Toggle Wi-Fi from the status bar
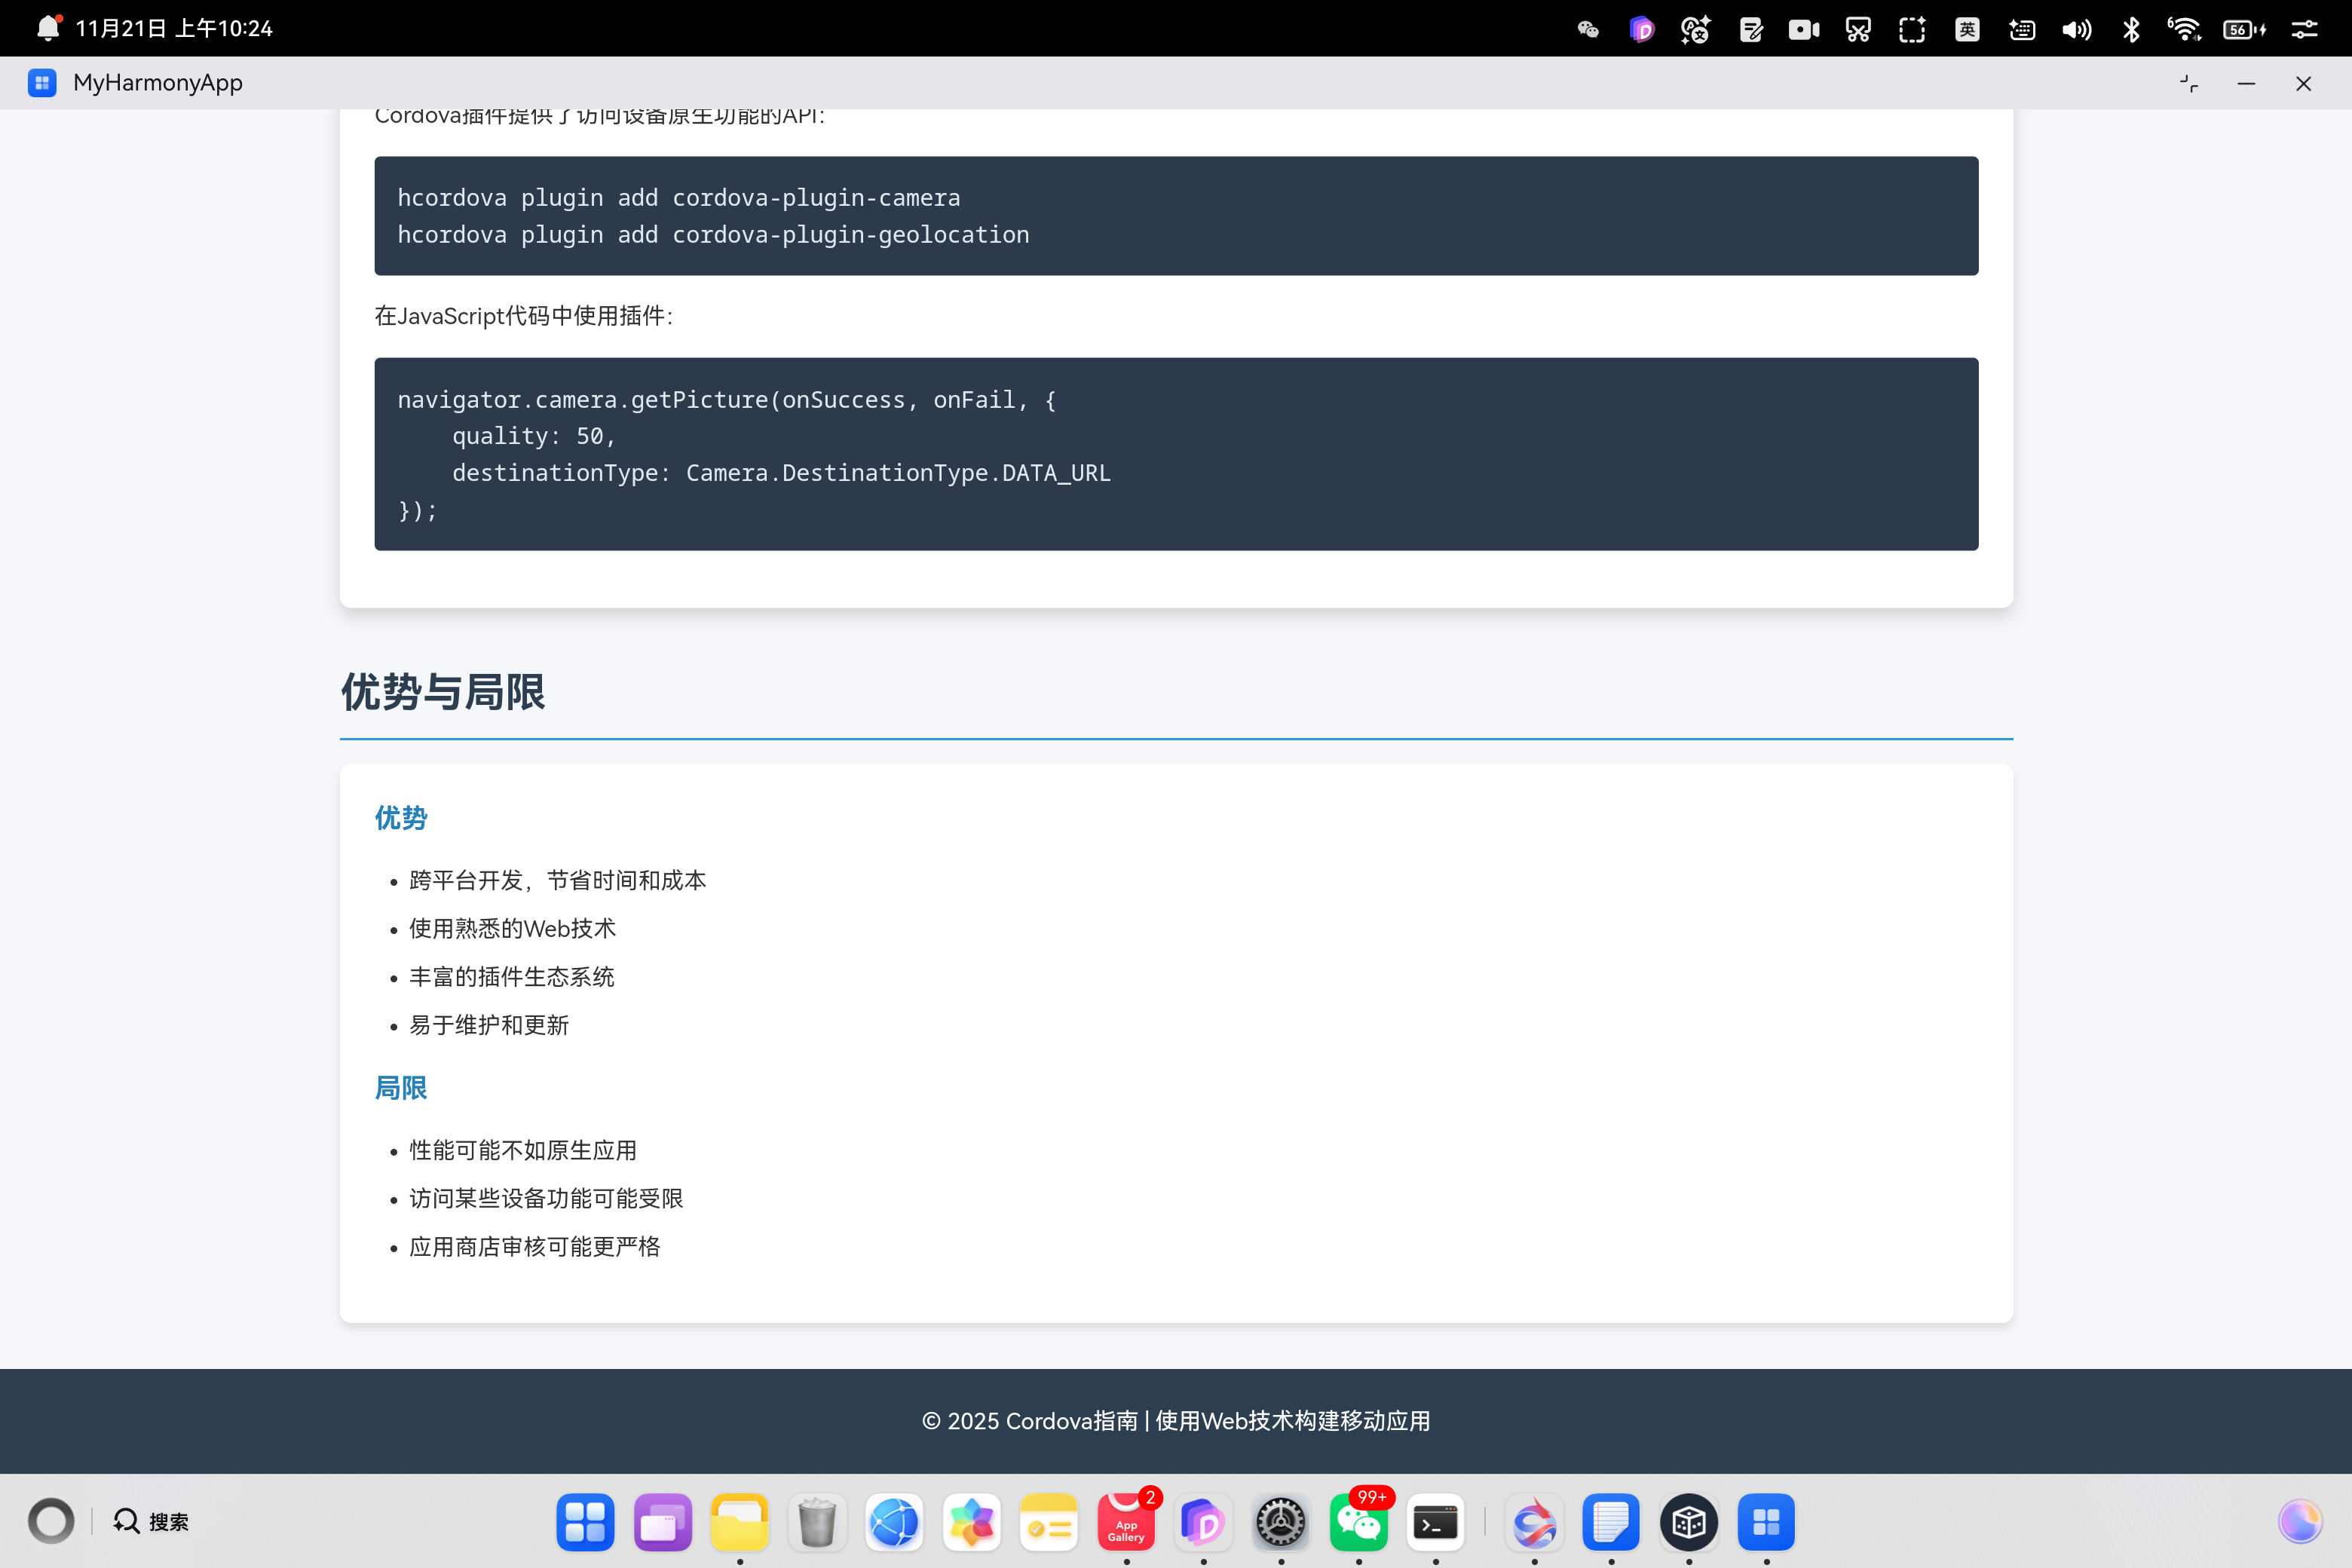This screenshot has width=2352, height=1568. click(2184, 29)
